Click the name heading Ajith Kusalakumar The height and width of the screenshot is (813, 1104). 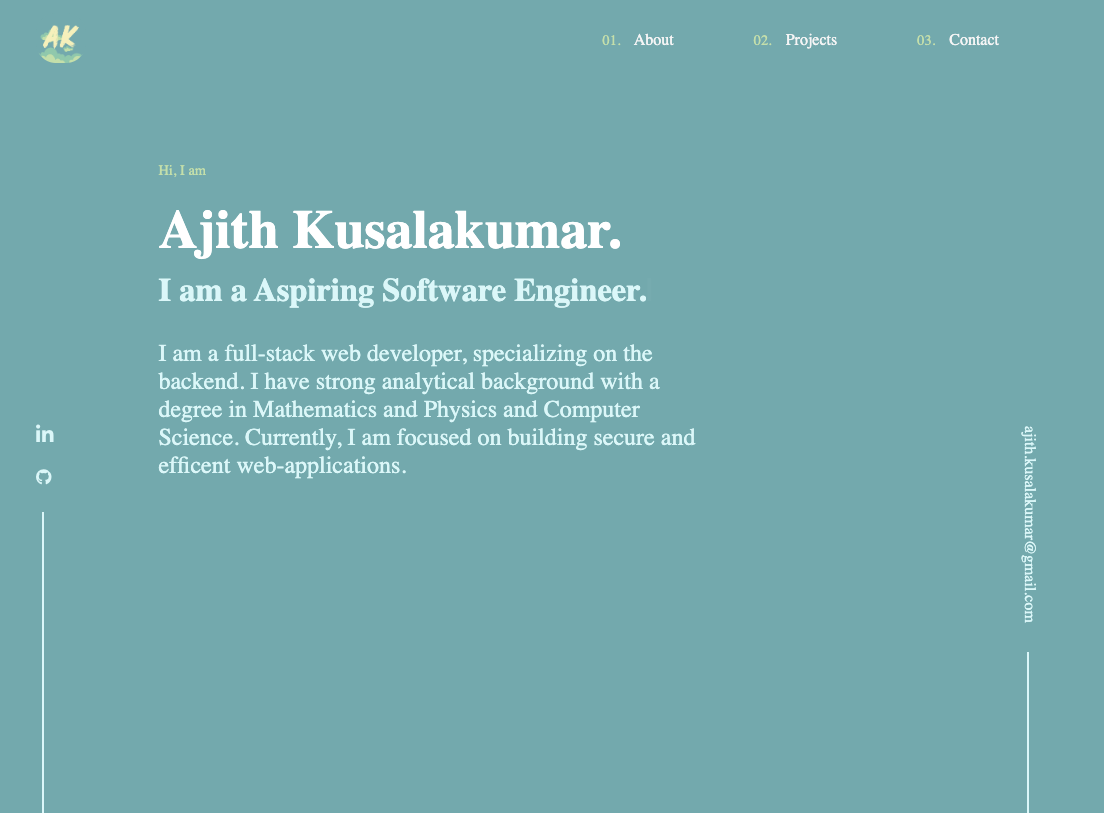tap(391, 231)
